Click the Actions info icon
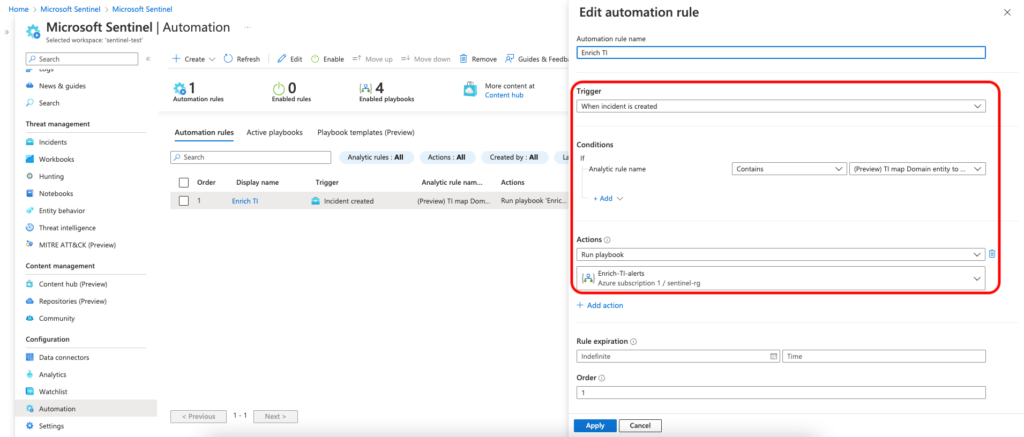1024x437 pixels. tap(607, 240)
